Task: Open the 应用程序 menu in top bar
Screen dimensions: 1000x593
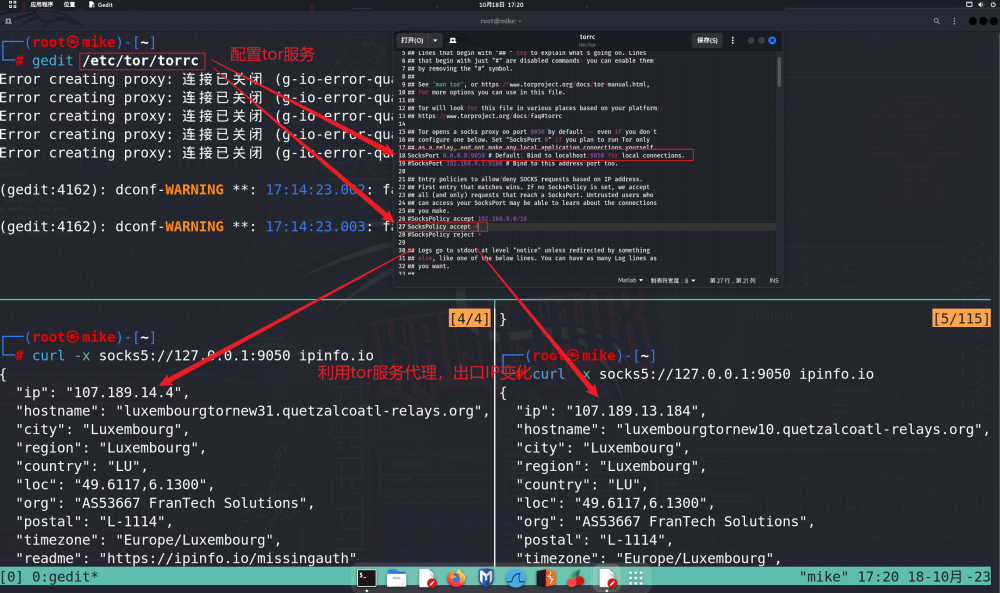Action: (41, 4)
